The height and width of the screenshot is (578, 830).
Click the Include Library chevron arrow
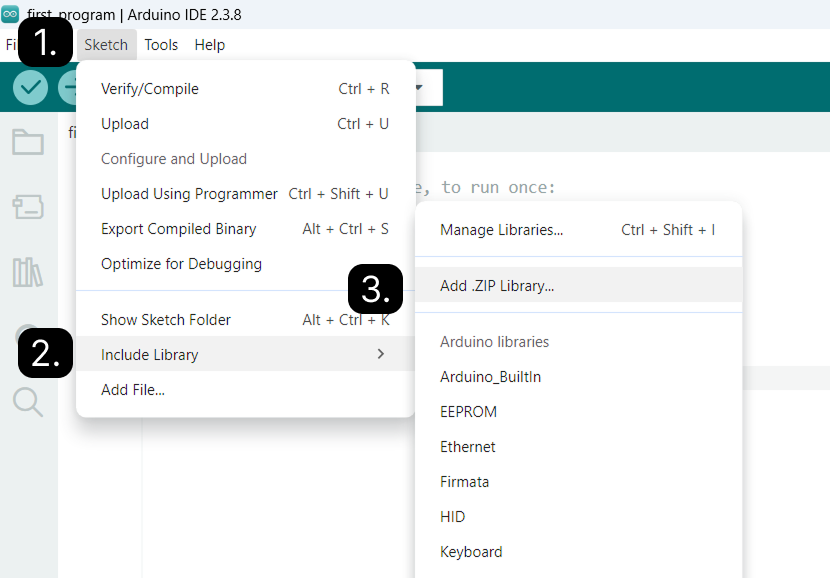coord(381,354)
